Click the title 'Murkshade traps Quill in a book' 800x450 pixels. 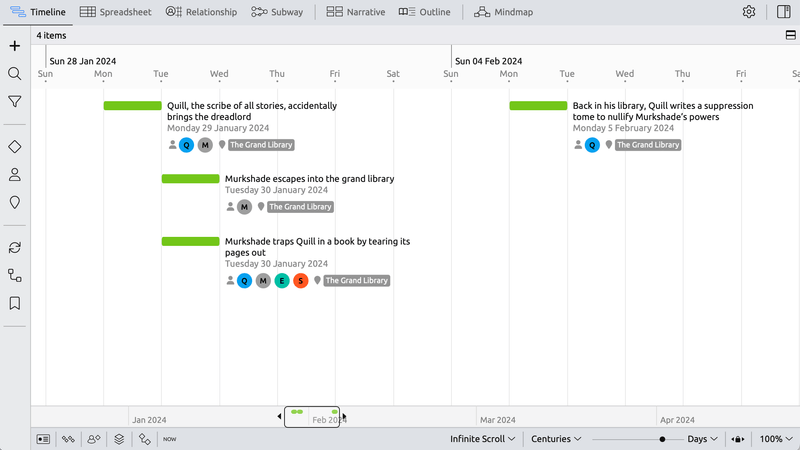click(317, 247)
